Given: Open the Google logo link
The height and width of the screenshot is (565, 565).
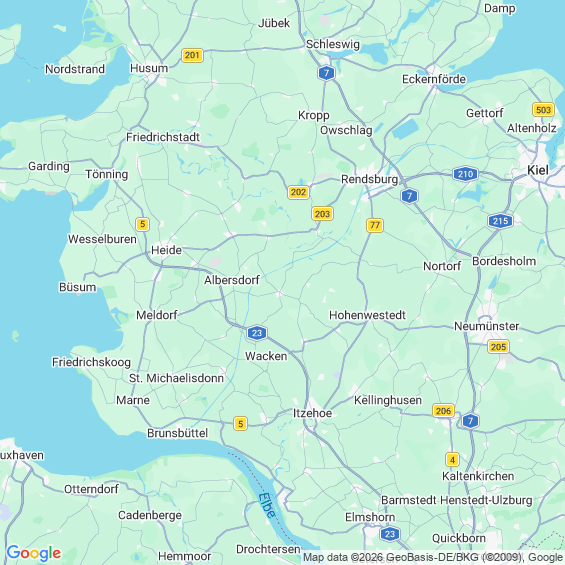Looking at the screenshot, I should point(34,553).
